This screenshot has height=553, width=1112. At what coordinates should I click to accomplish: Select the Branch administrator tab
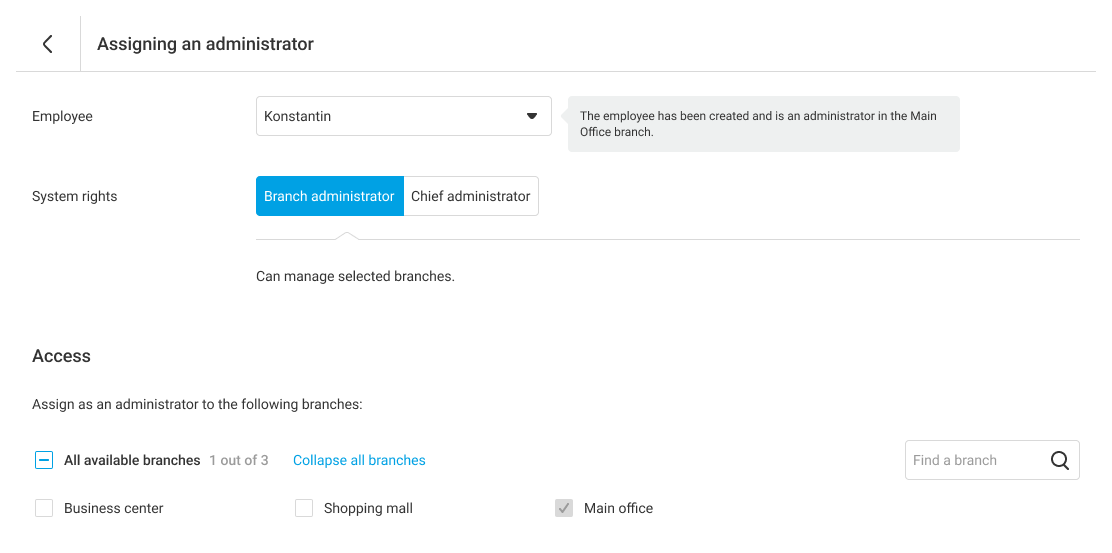[x=329, y=196]
